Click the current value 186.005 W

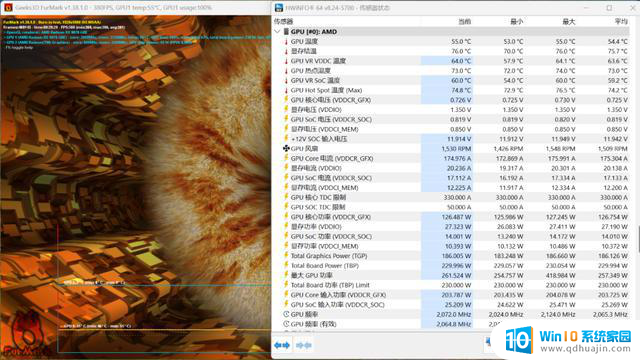click(x=456, y=256)
